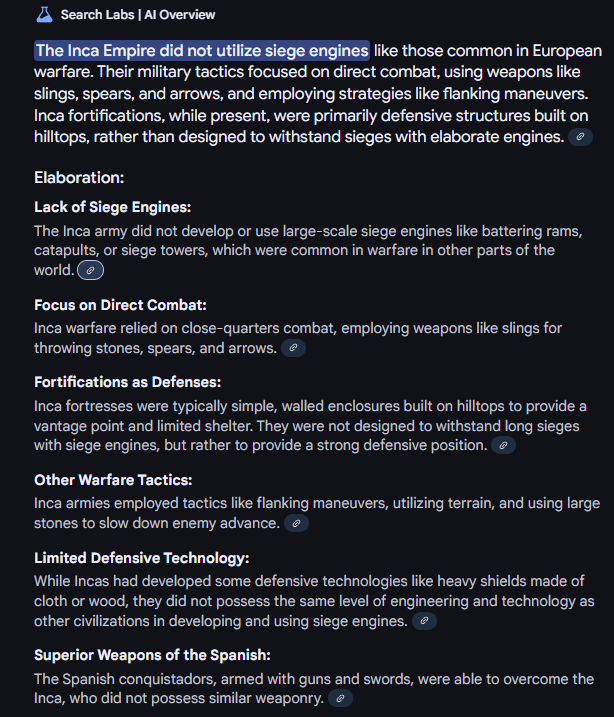Open source link after 'possess similar weaponry.'
The height and width of the screenshot is (717, 614).
tap(340, 699)
